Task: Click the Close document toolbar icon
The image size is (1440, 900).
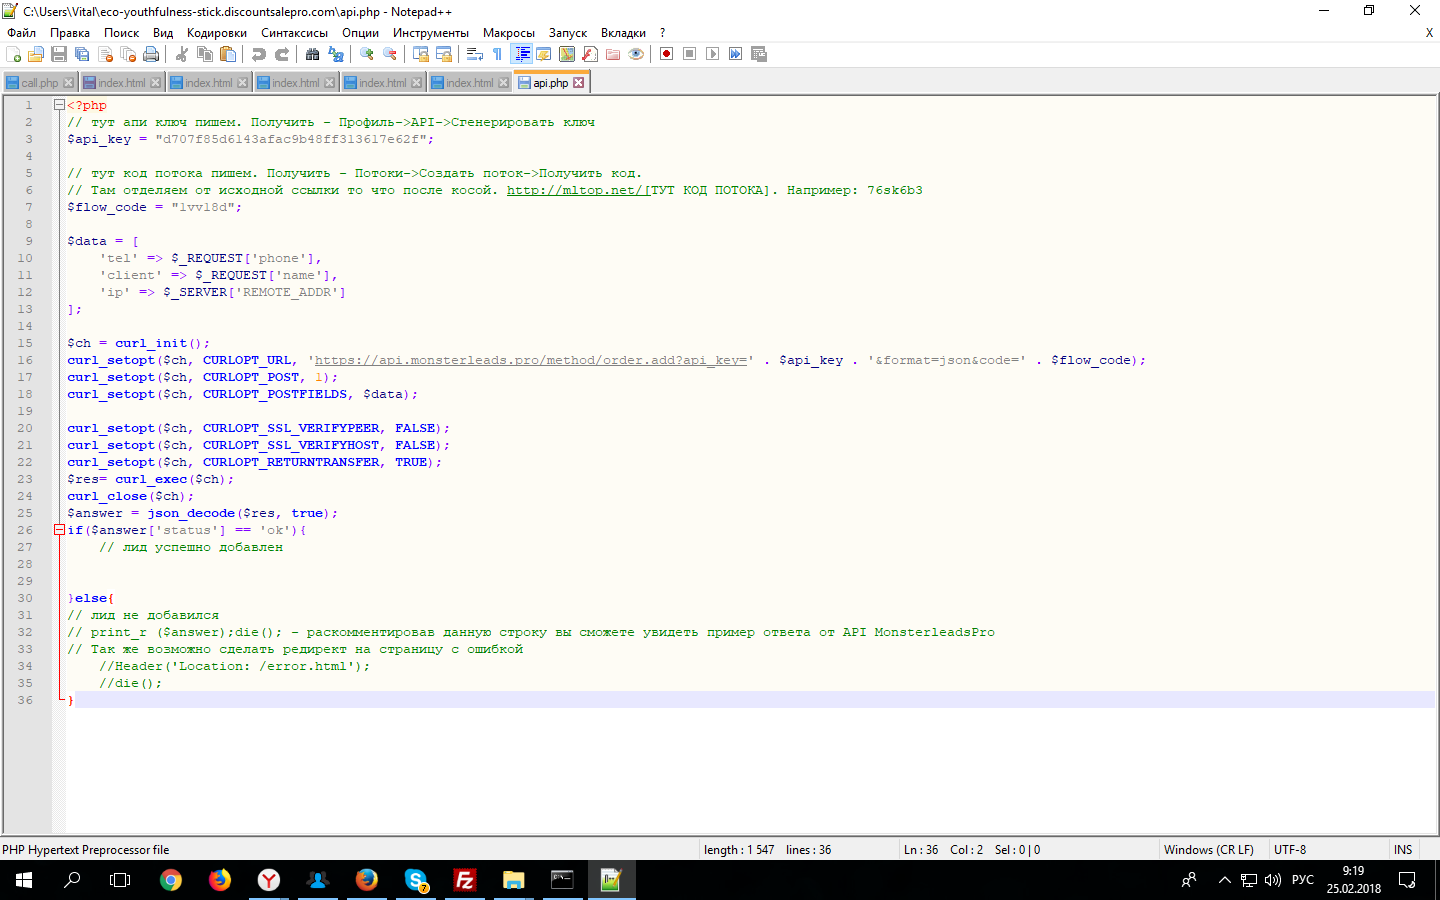Action: 105,54
